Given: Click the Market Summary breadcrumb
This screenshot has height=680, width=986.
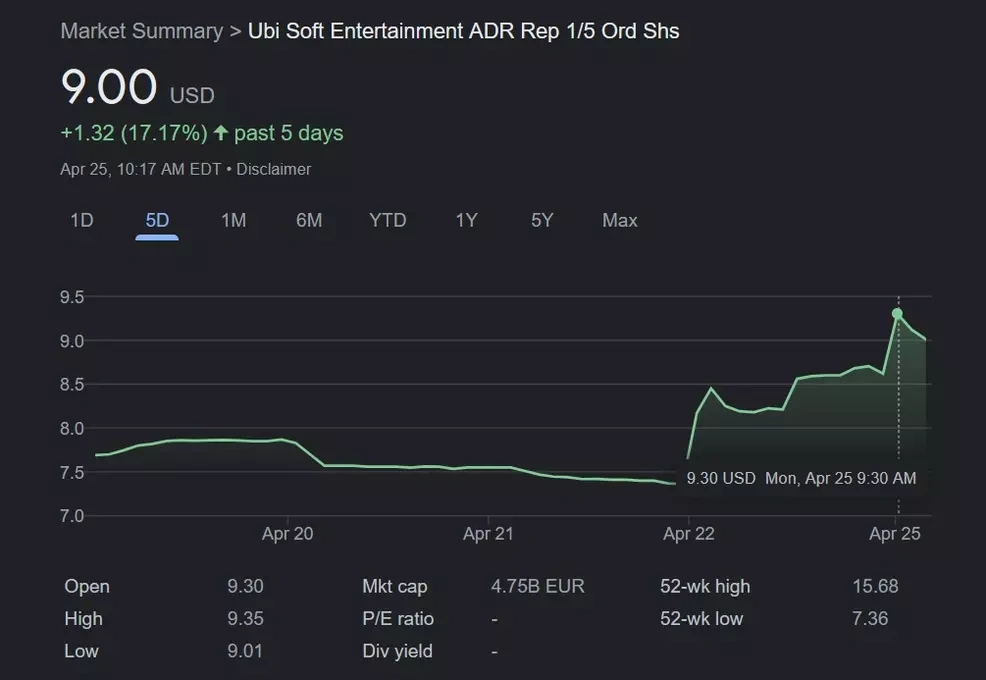Looking at the screenshot, I should pos(141,31).
